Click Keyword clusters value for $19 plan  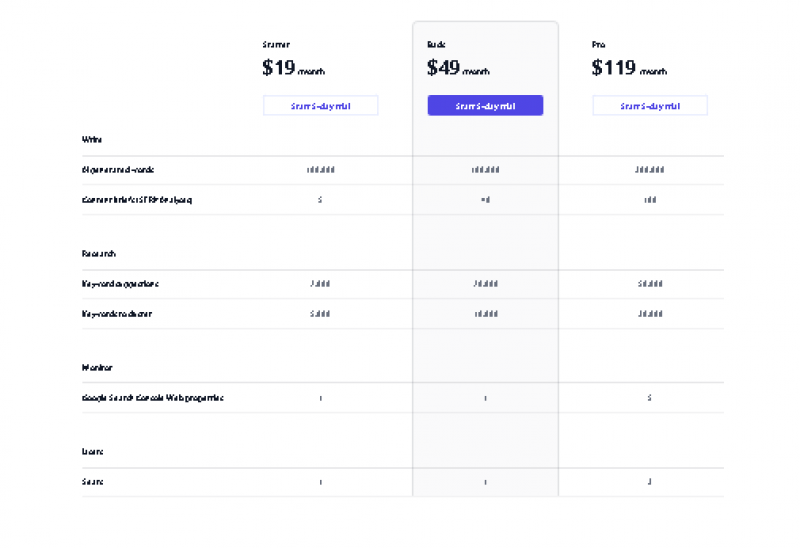click(320, 314)
